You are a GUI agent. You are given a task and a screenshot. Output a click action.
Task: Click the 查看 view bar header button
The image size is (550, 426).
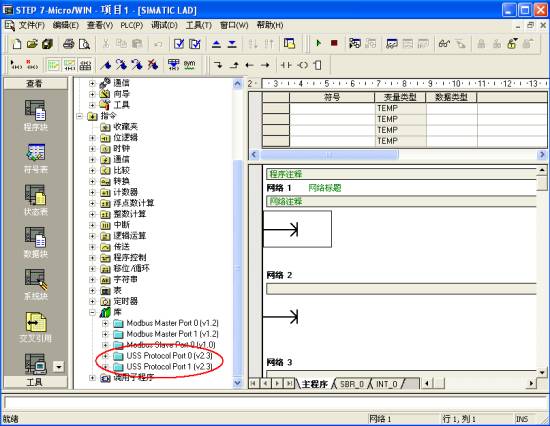pos(35,84)
